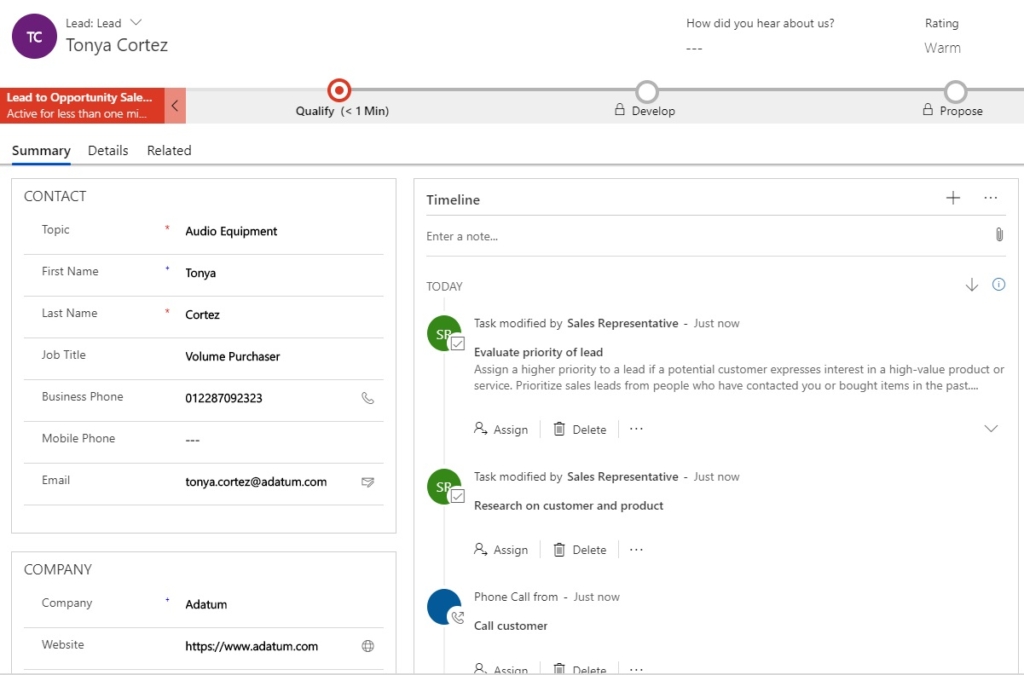Click the paperclip attachment icon in Timeline
Viewport: 1024px width, 675px height.
[x=998, y=235]
